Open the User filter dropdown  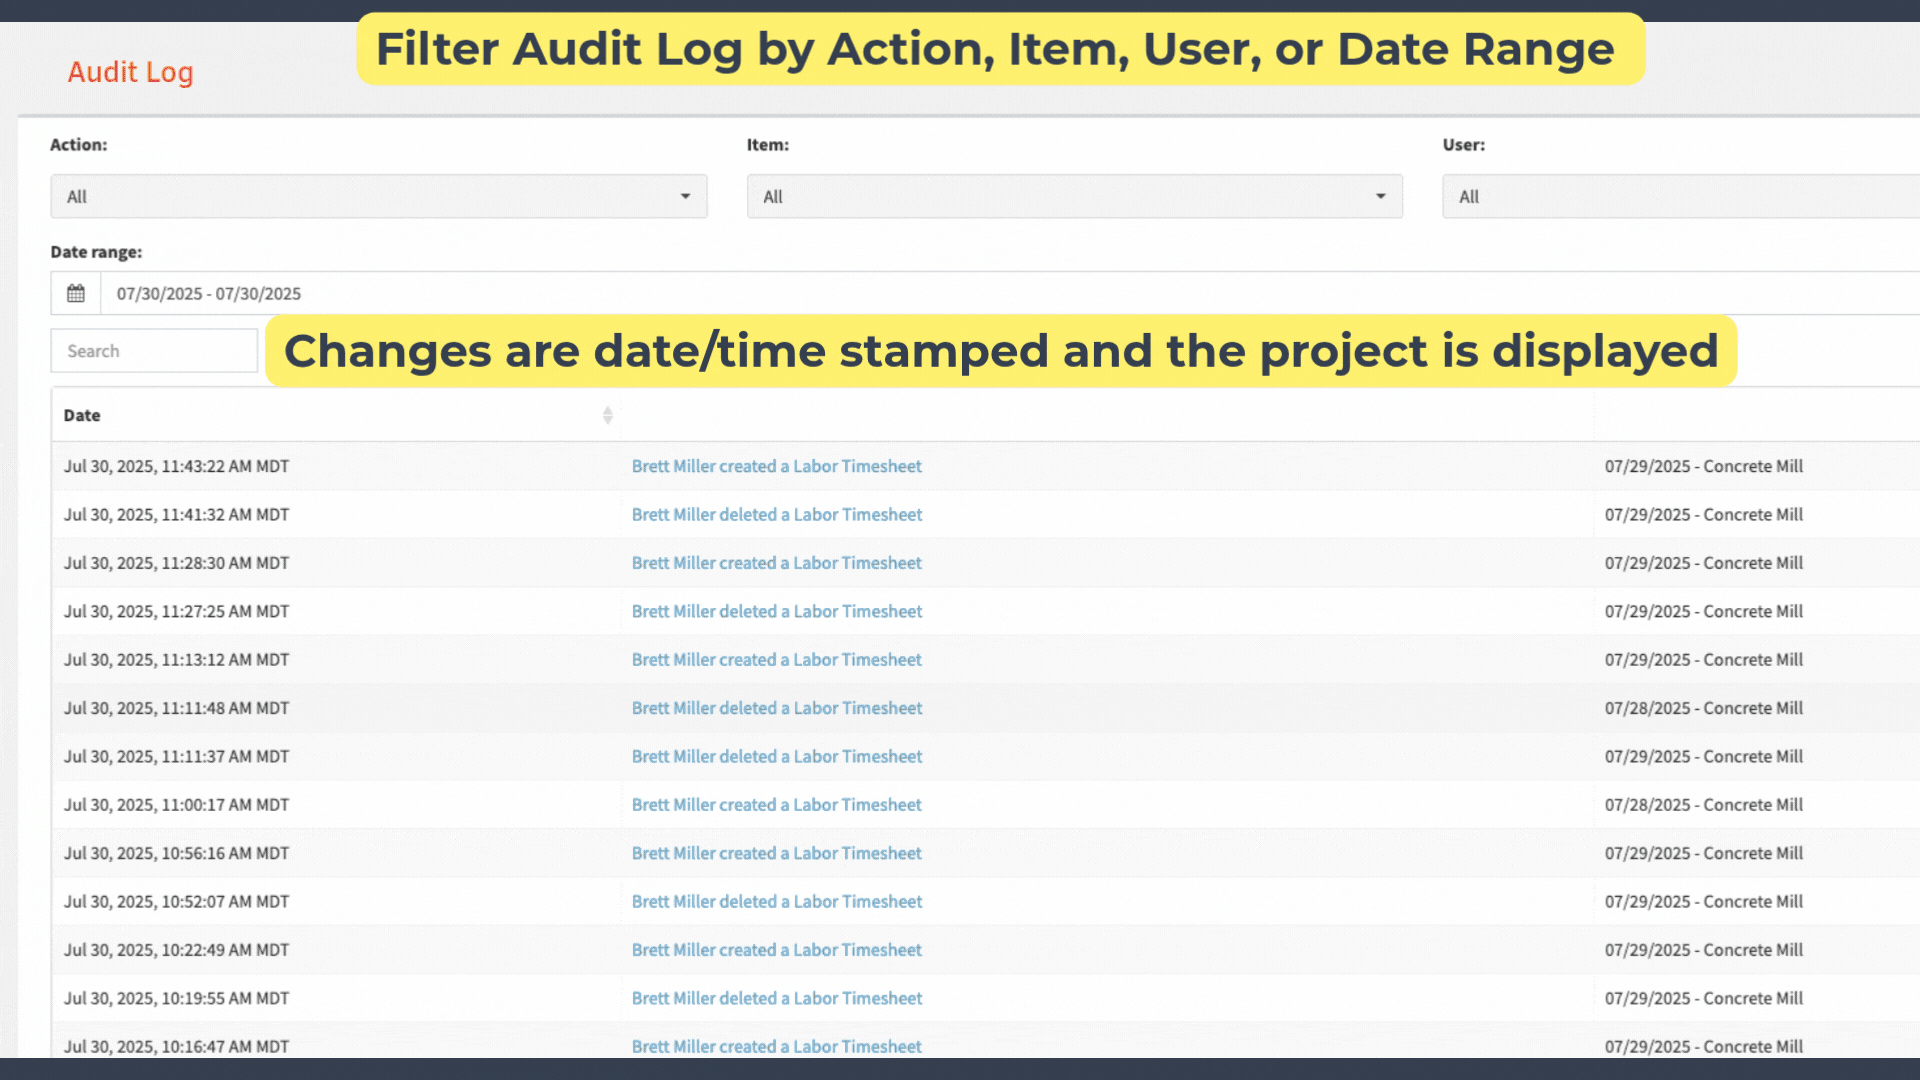(x=1680, y=197)
